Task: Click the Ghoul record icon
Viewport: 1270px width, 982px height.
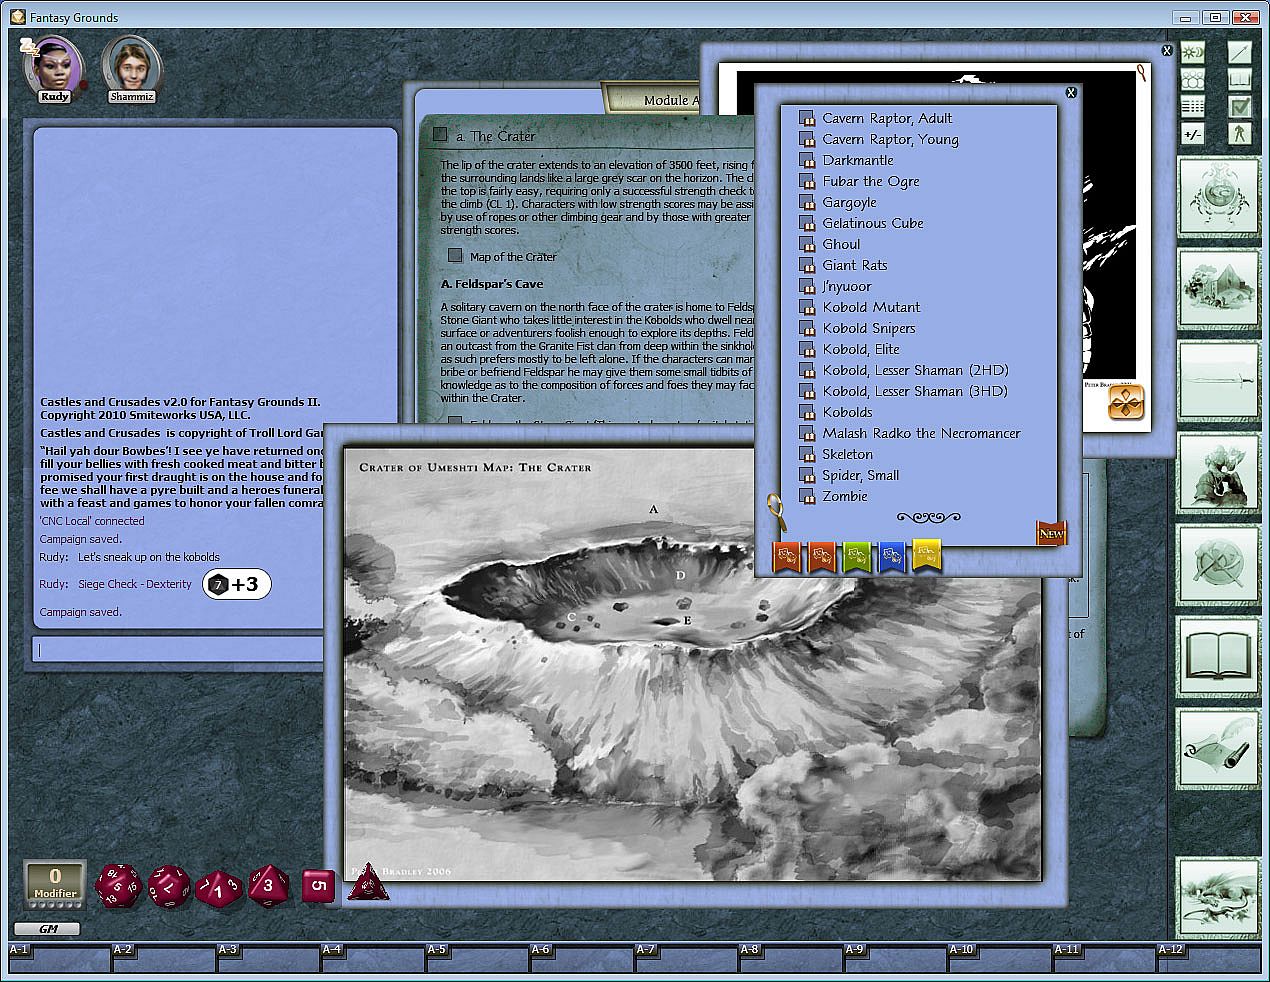Action: 807,245
